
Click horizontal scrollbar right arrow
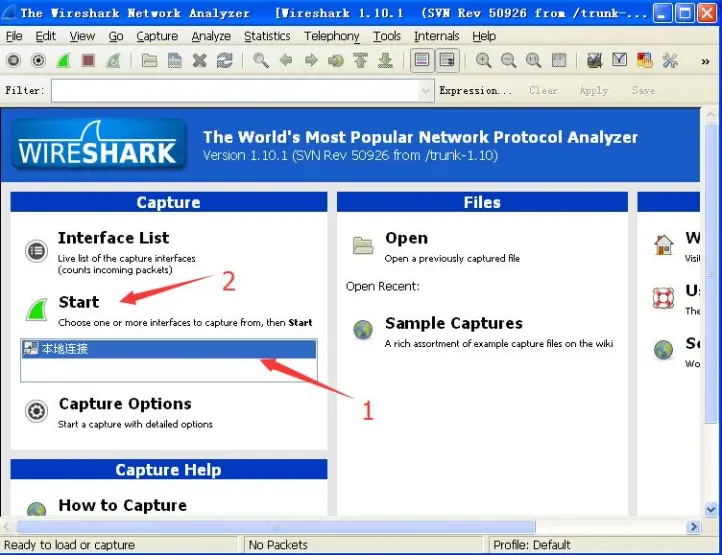point(693,526)
